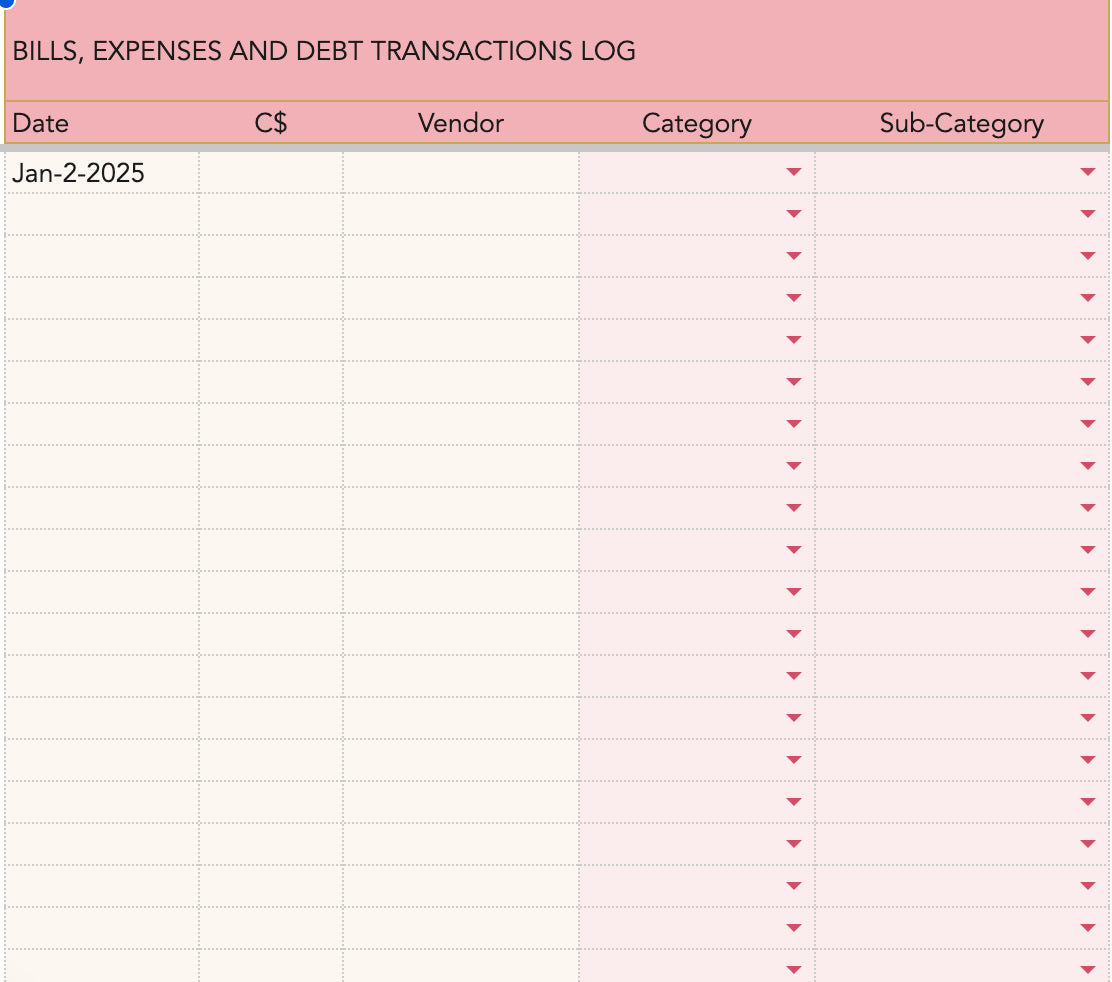
Task: Expand the Category dropdown in the second row
Action: (x=793, y=213)
